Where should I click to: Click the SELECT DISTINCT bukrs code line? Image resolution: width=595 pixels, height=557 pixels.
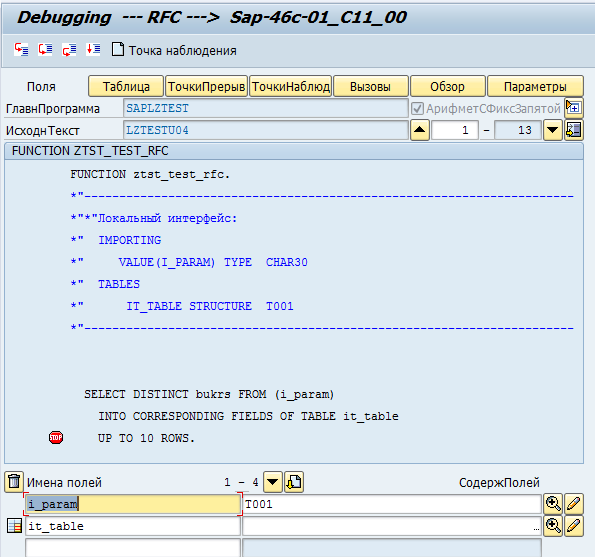click(x=209, y=394)
